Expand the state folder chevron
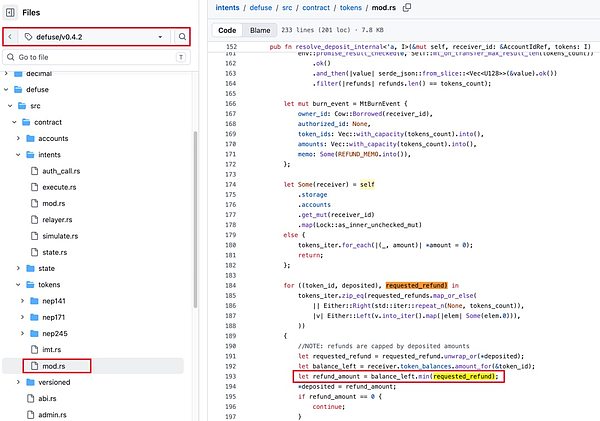600x421 pixels. pyautogui.click(x=18, y=268)
